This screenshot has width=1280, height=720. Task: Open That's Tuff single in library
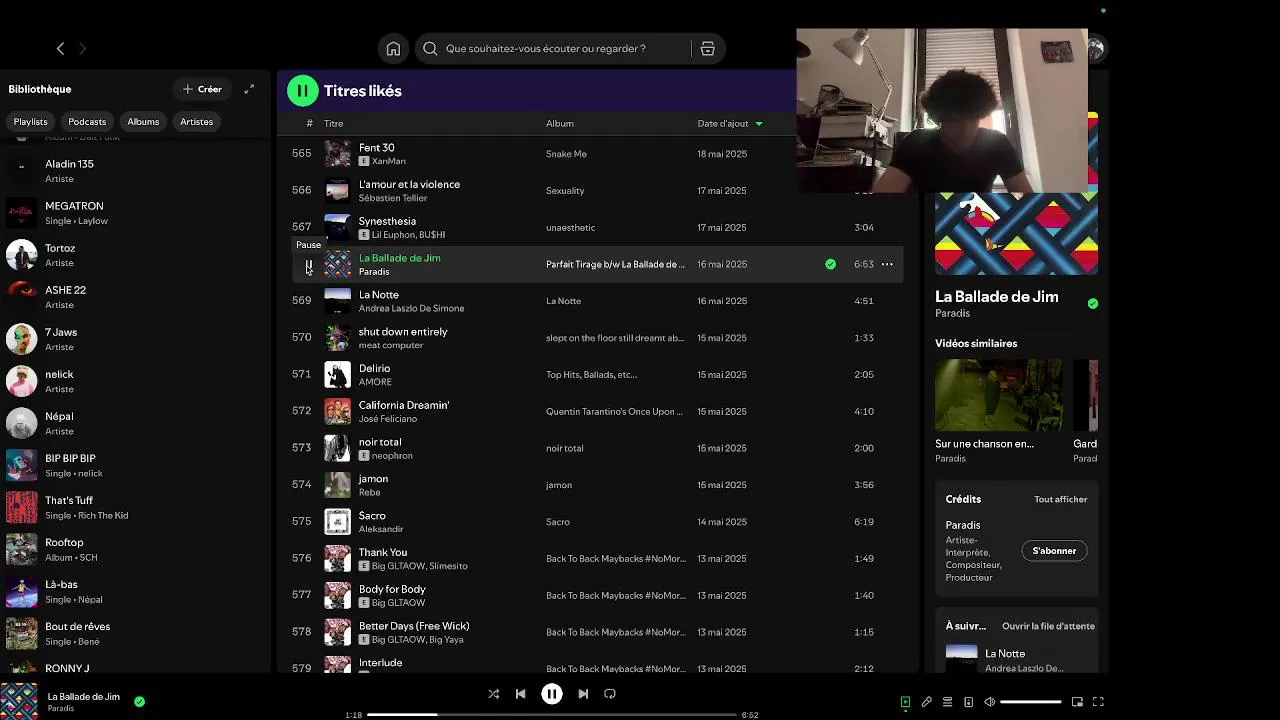pyautogui.click(x=135, y=507)
